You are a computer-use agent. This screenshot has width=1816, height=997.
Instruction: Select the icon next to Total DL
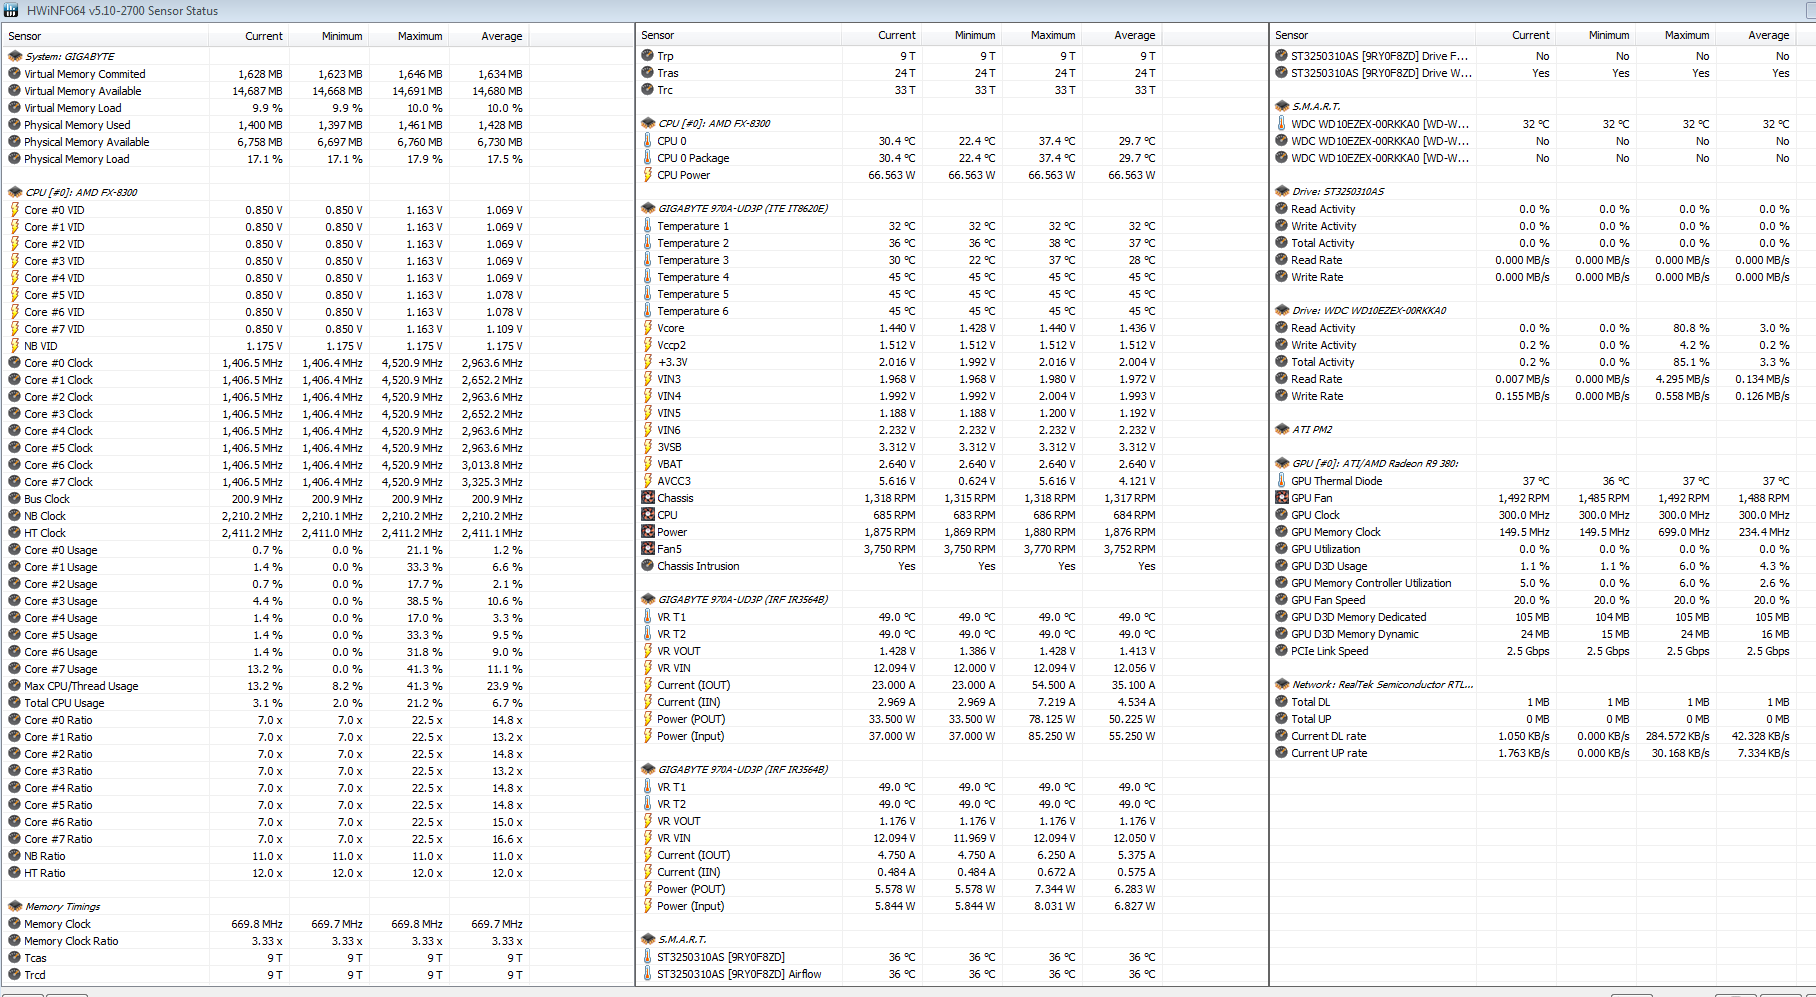(x=1281, y=702)
